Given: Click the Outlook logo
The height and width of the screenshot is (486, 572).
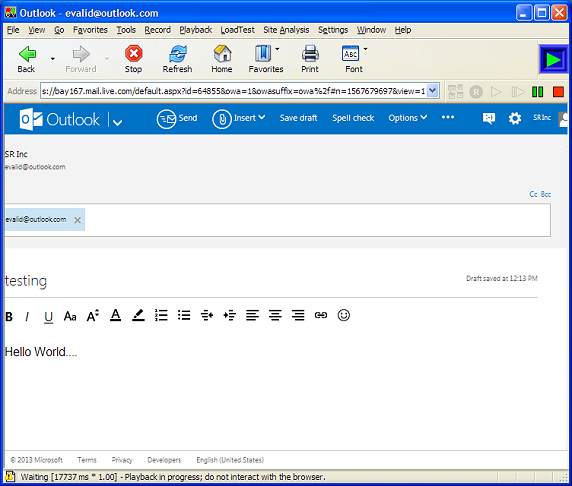Looking at the screenshot, I should pos(59,119).
